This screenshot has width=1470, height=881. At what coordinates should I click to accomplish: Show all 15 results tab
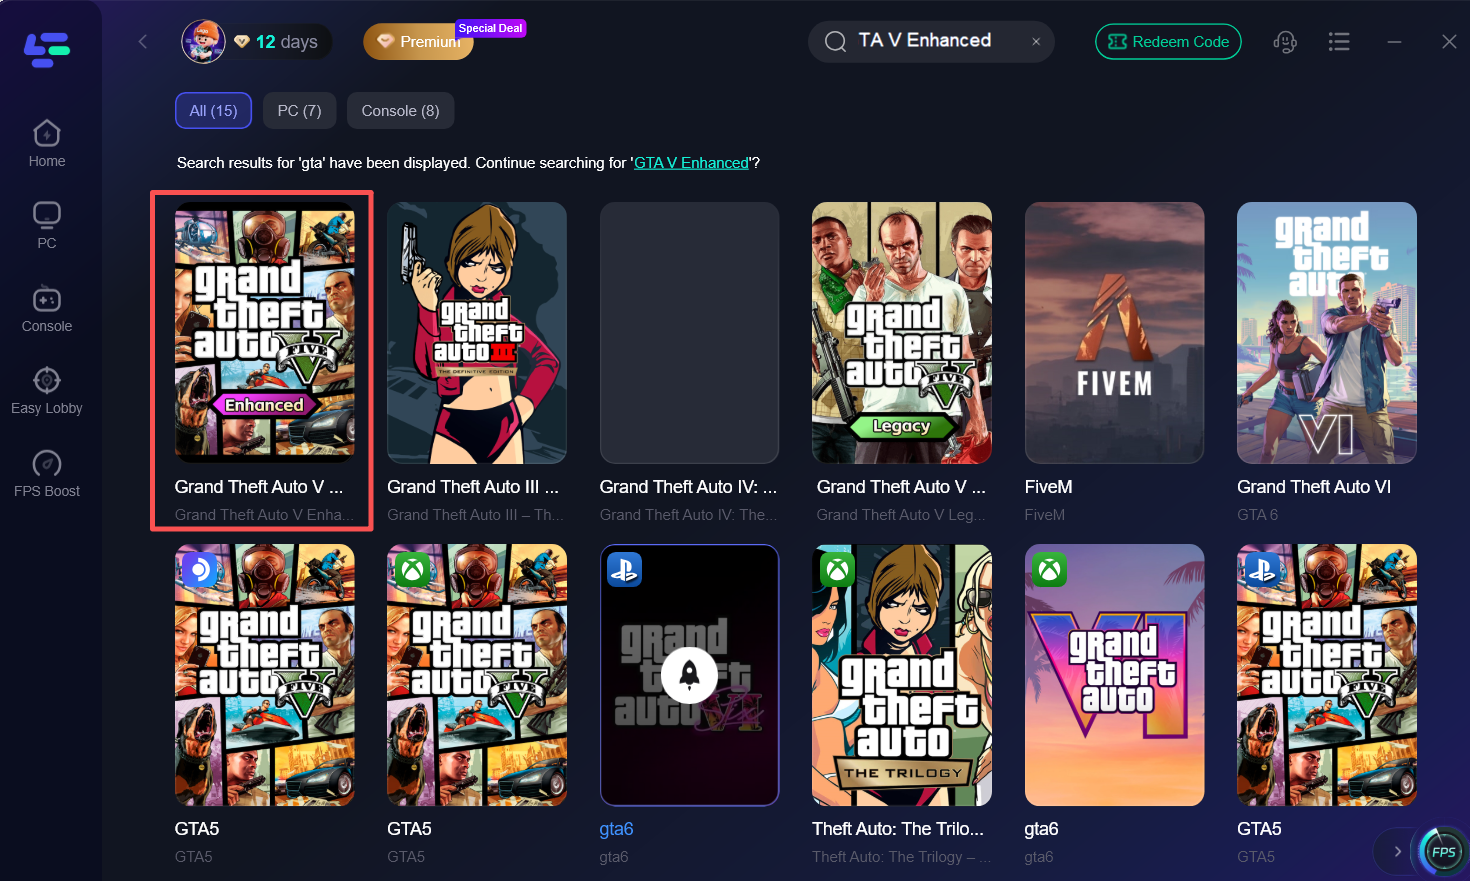[213, 111]
